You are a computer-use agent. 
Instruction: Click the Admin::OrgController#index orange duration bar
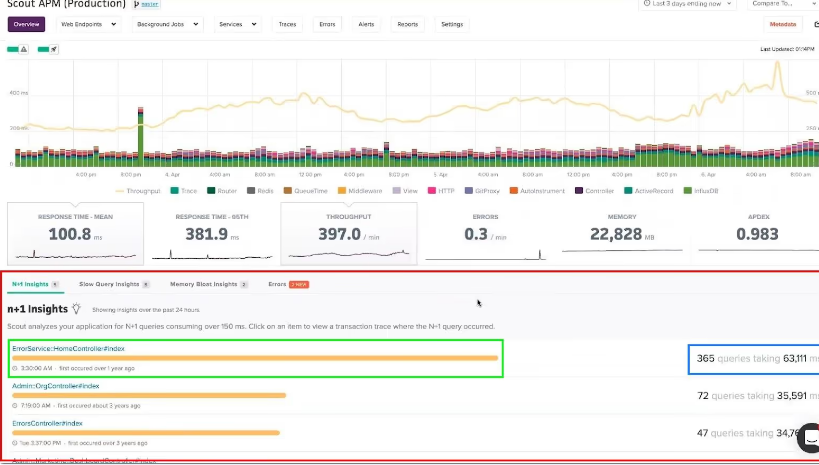(x=149, y=396)
